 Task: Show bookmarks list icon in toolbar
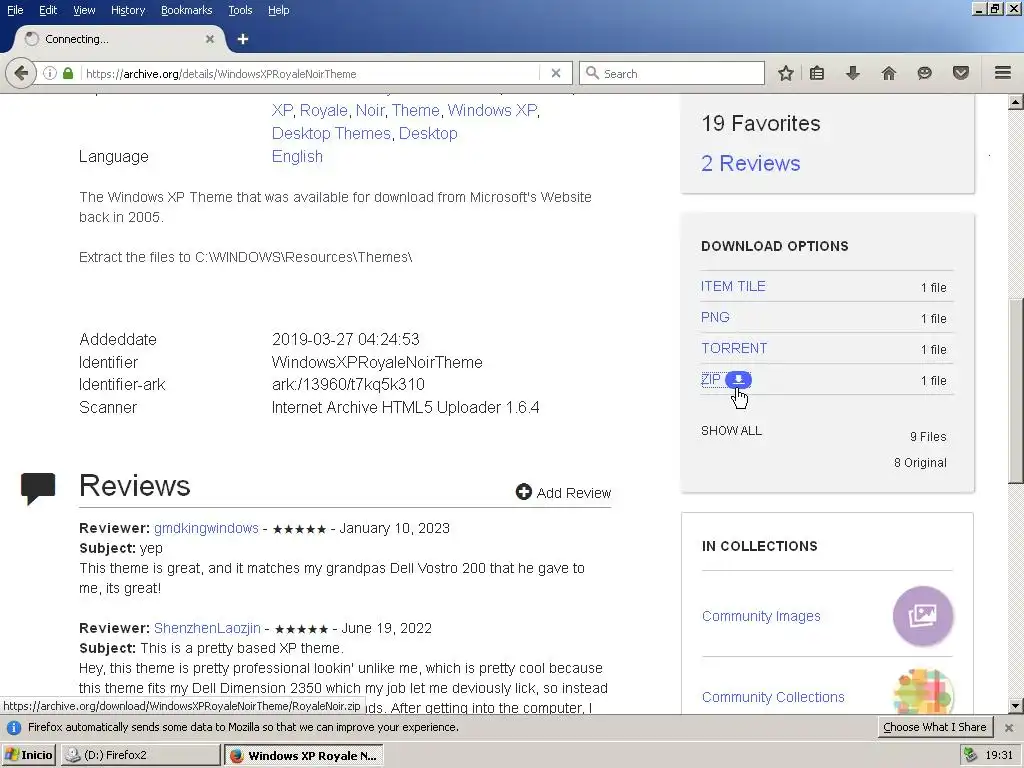pyautogui.click(x=817, y=73)
